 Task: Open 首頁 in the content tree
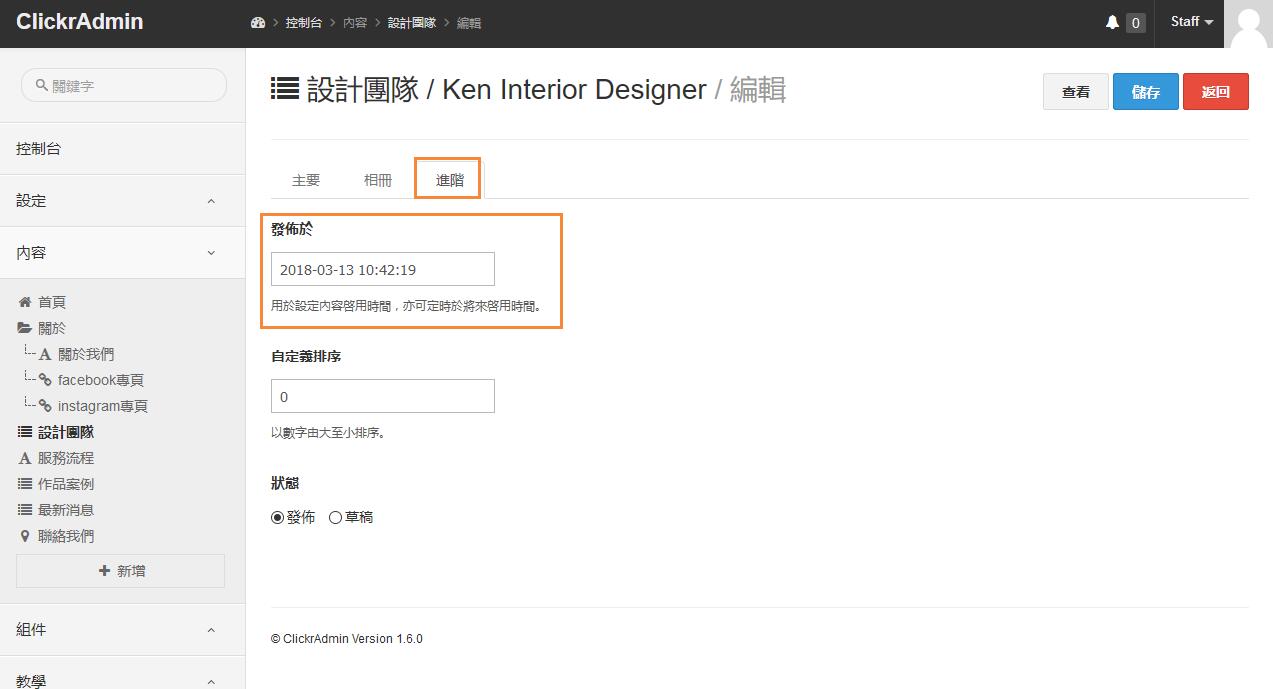coord(52,302)
